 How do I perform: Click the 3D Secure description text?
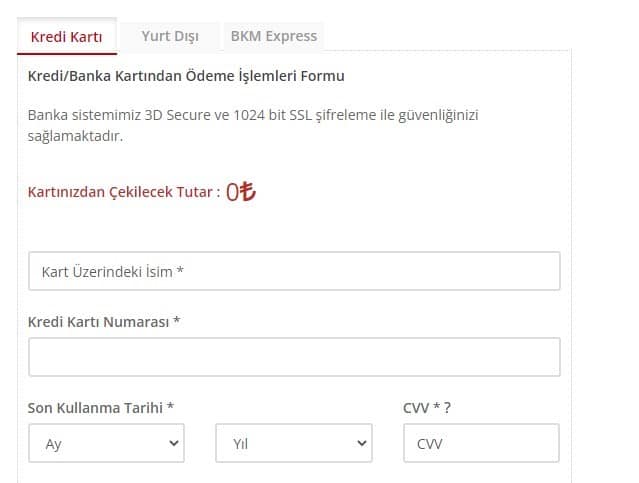[253, 115]
